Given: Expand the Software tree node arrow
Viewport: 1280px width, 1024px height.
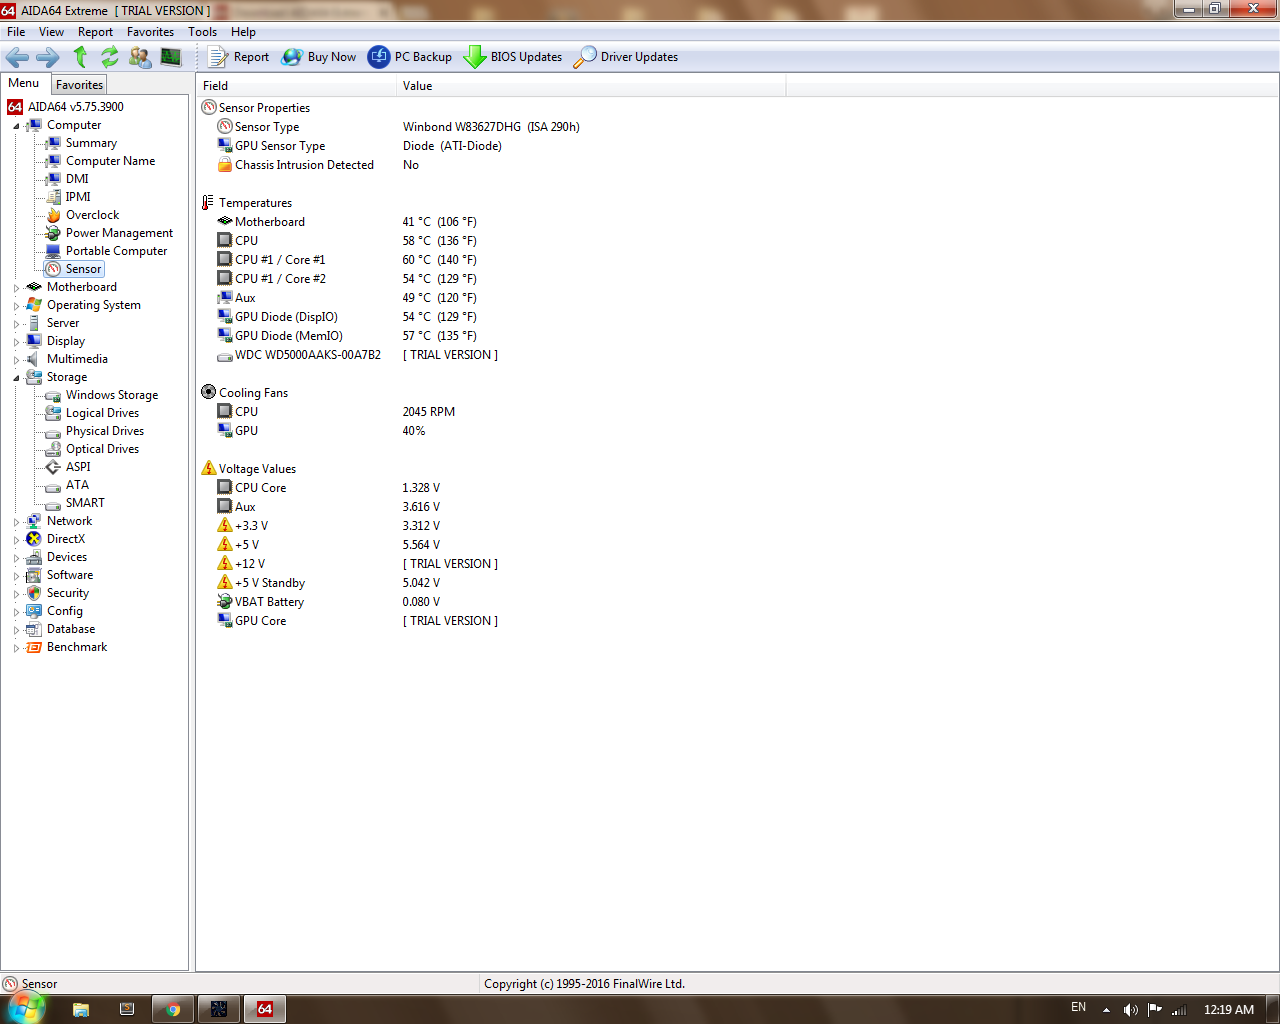Looking at the screenshot, I should click(x=16, y=576).
